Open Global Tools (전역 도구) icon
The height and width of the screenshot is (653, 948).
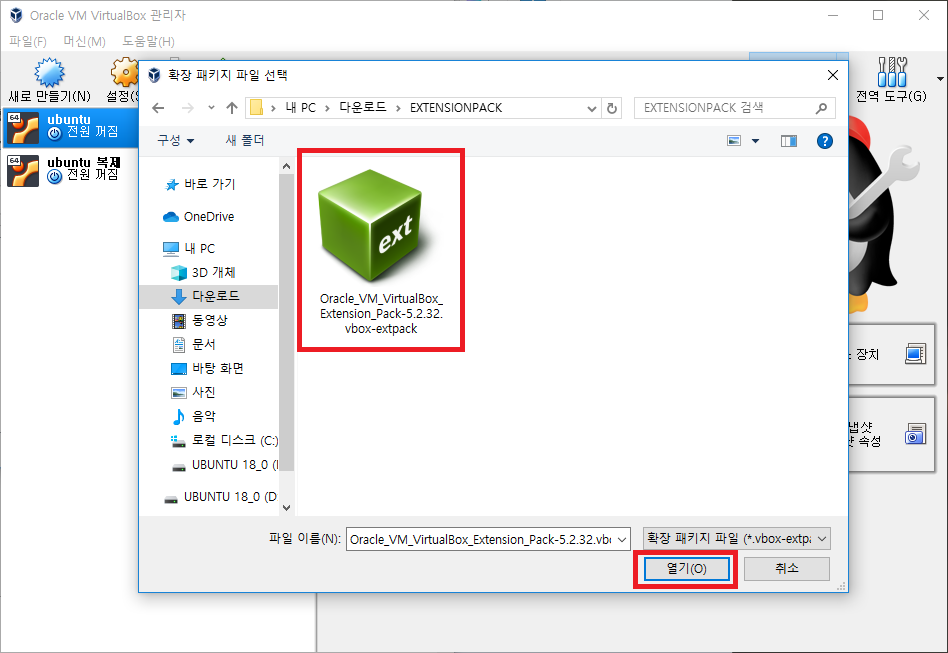point(892,73)
